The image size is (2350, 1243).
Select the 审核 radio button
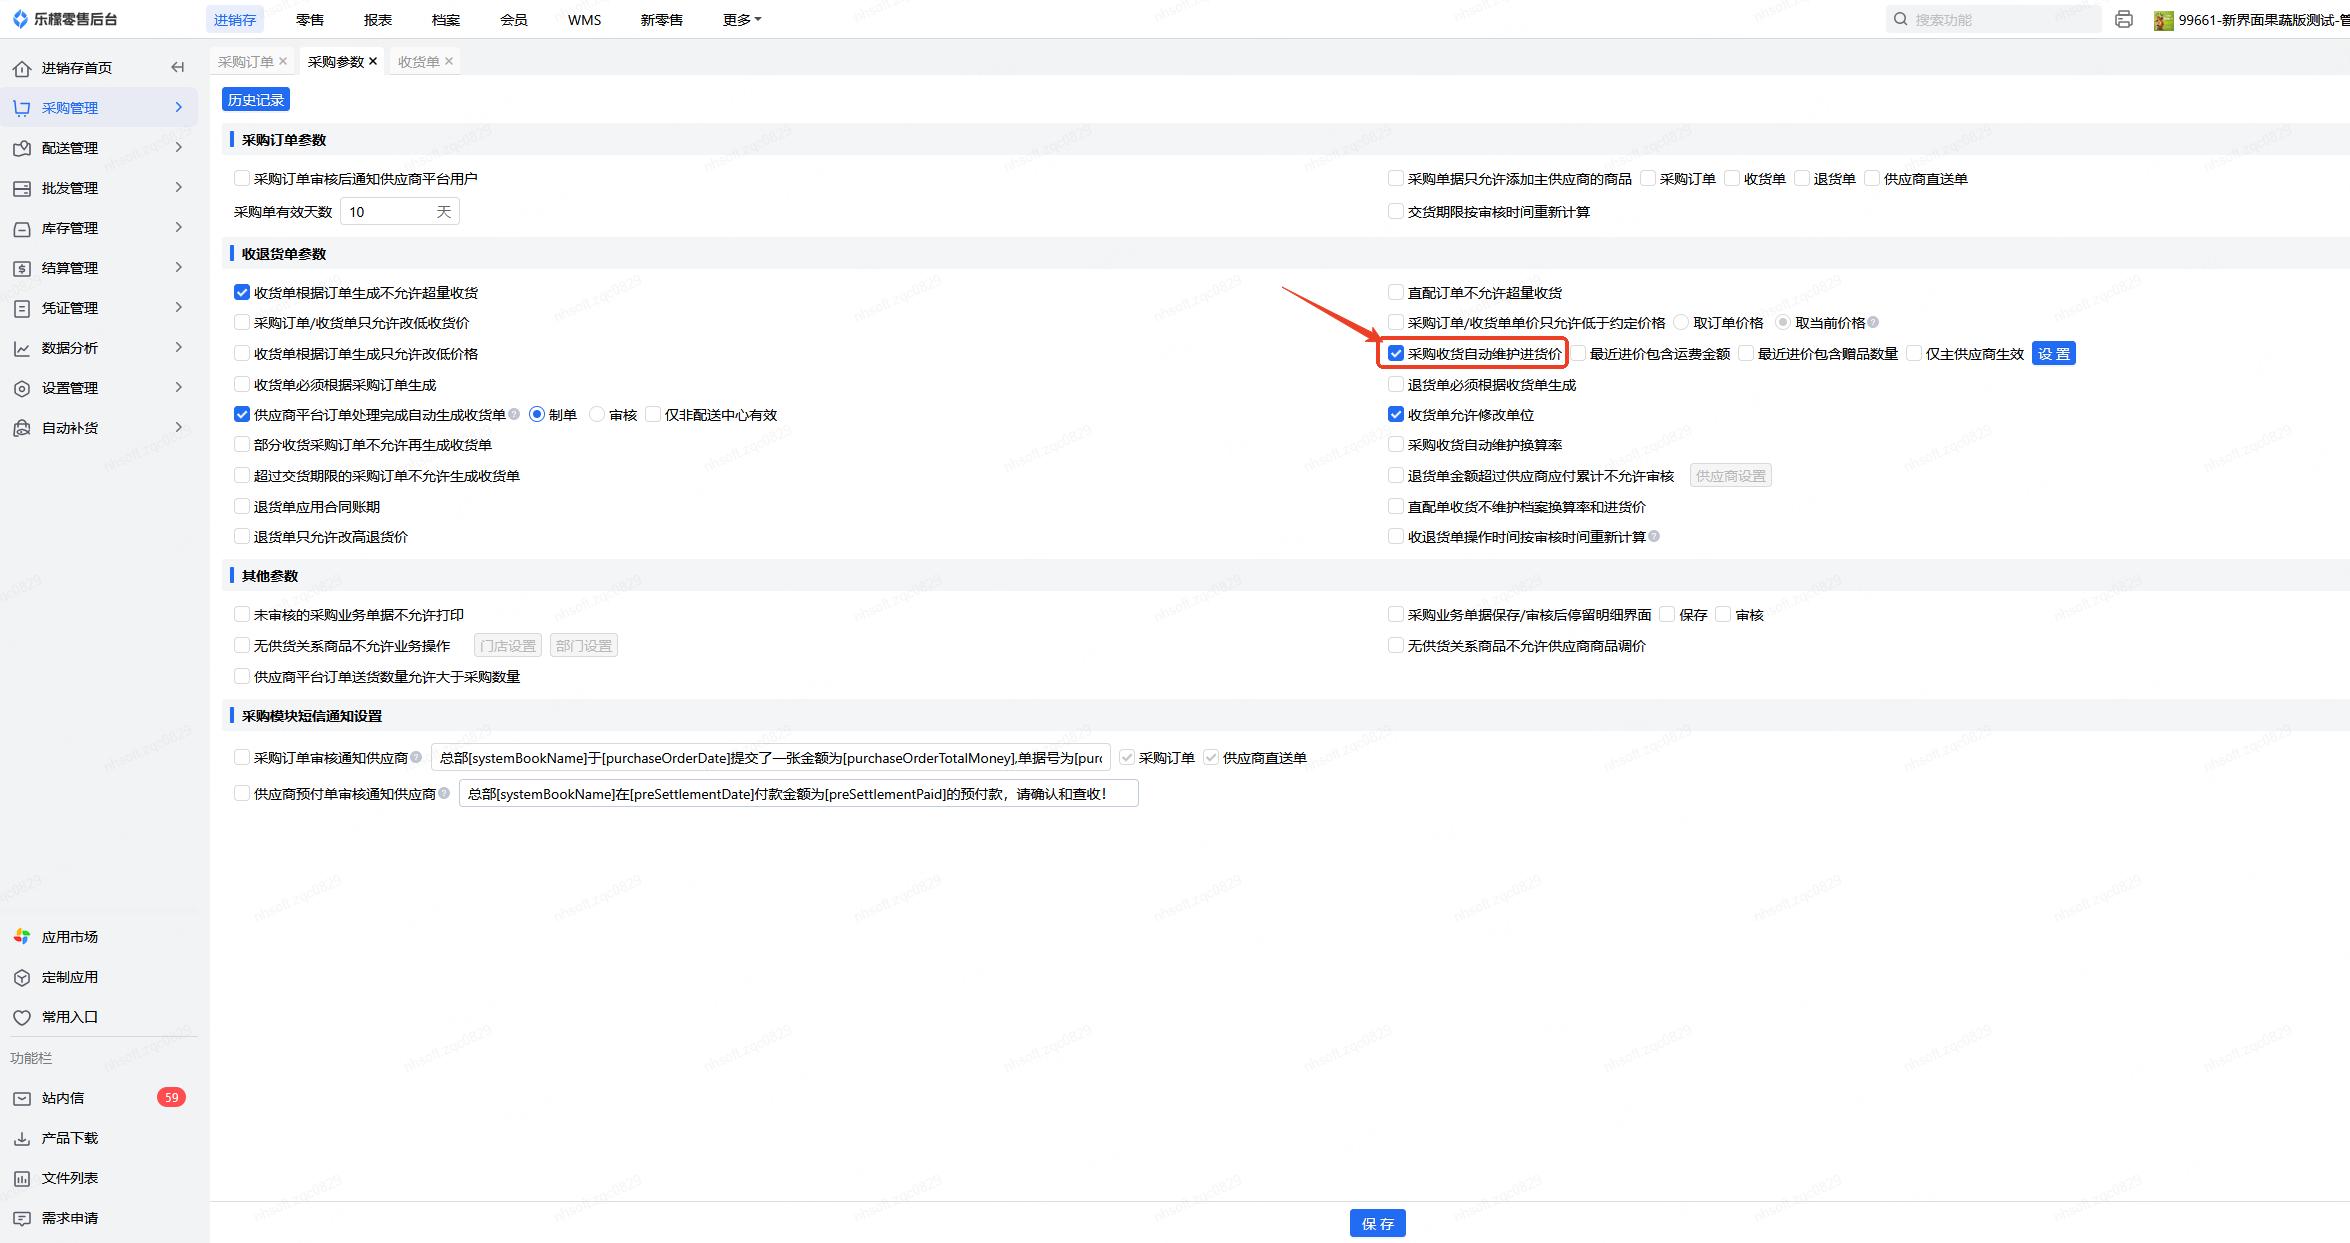[x=598, y=414]
